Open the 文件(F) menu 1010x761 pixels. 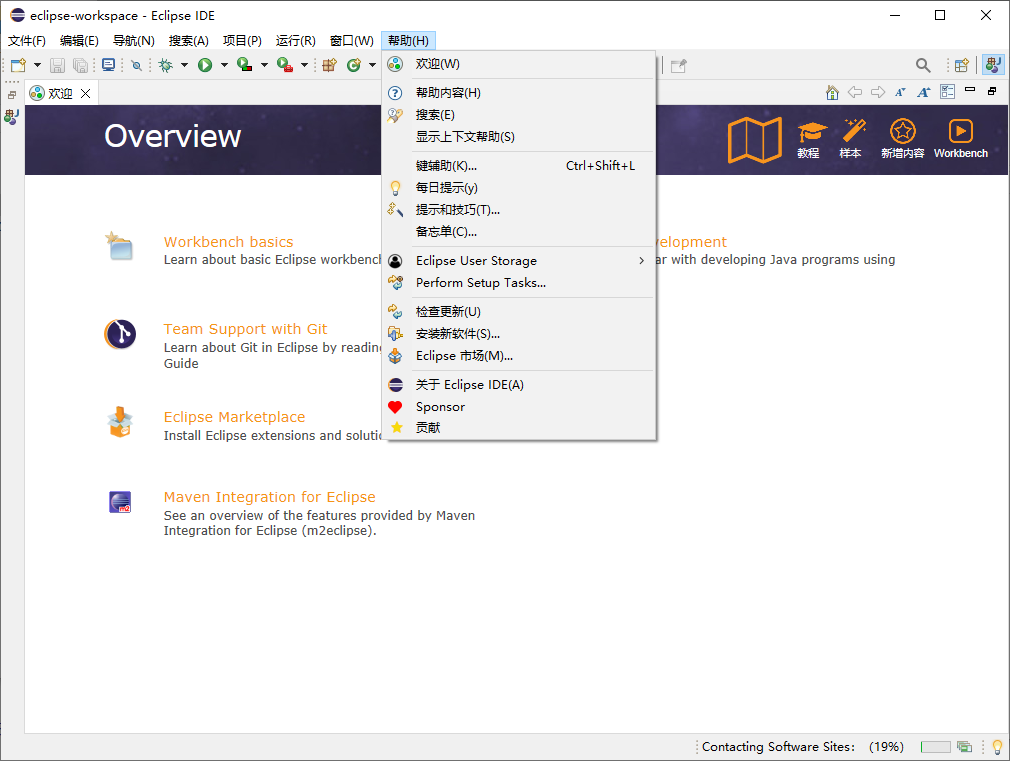(x=26, y=41)
